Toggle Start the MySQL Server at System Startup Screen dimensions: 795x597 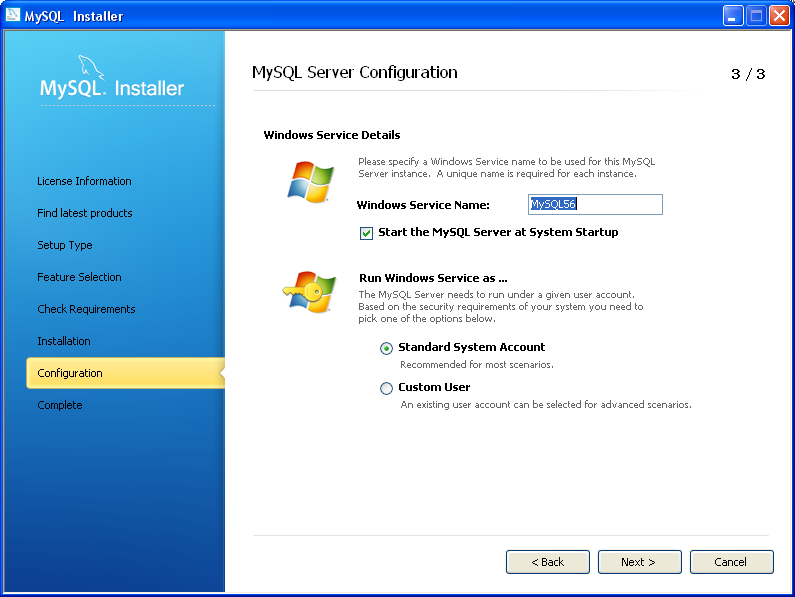point(366,233)
